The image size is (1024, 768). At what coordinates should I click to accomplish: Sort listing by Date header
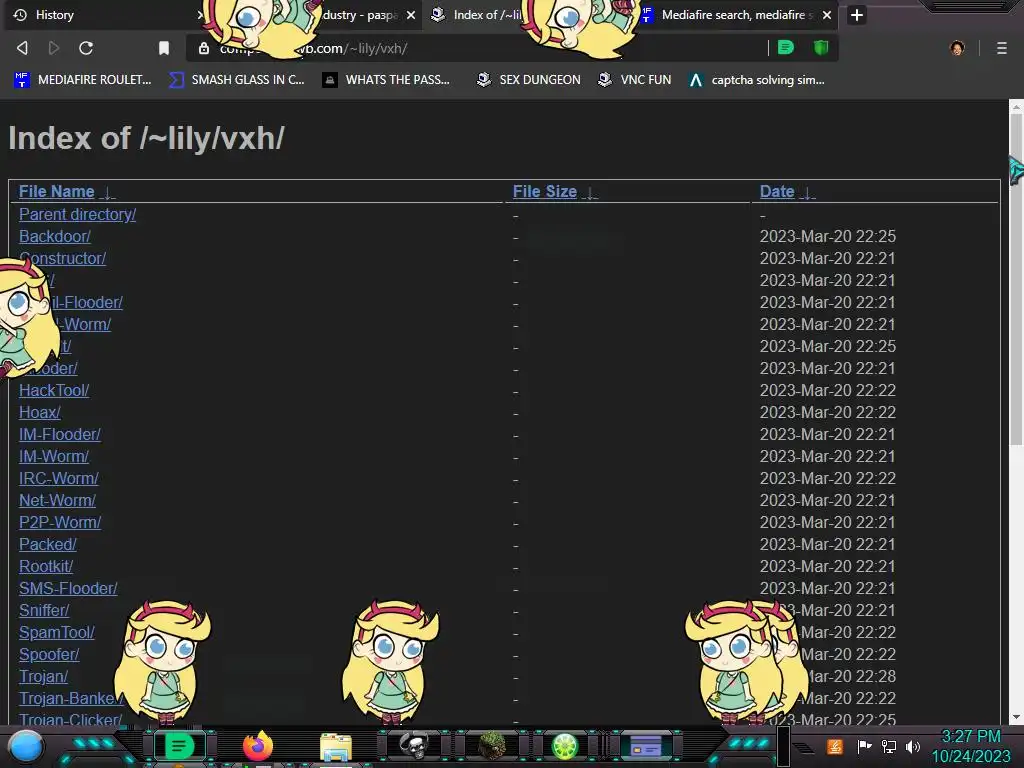[x=777, y=191]
